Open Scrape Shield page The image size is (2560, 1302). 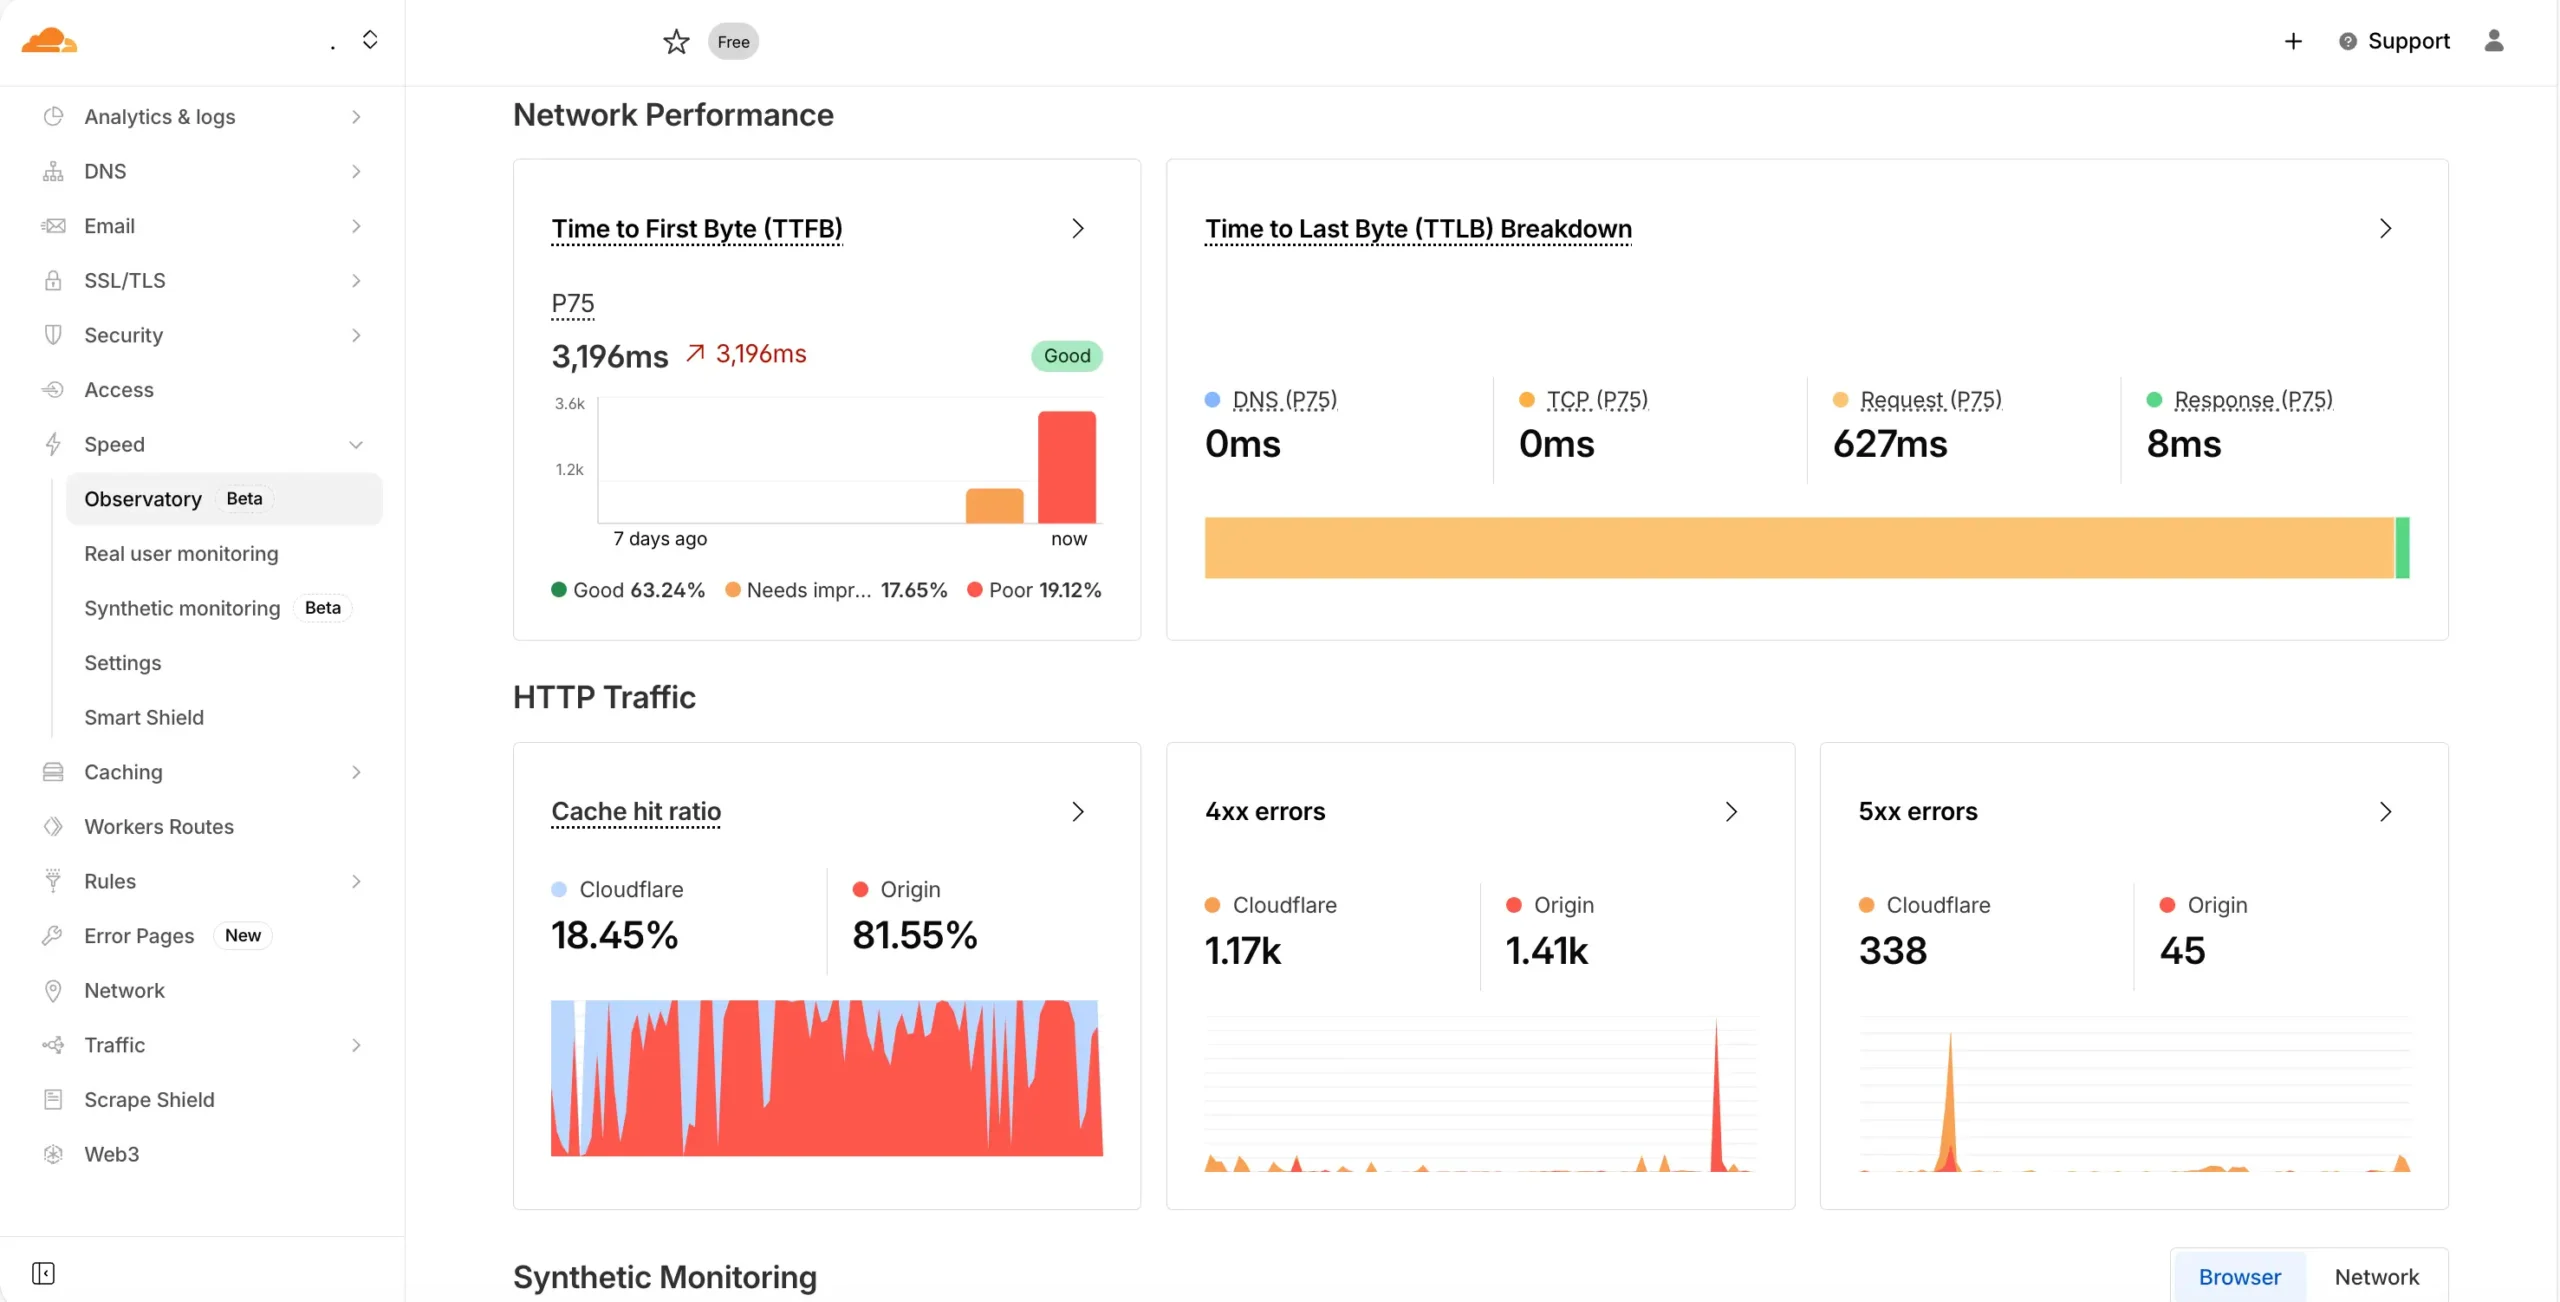[149, 1100]
